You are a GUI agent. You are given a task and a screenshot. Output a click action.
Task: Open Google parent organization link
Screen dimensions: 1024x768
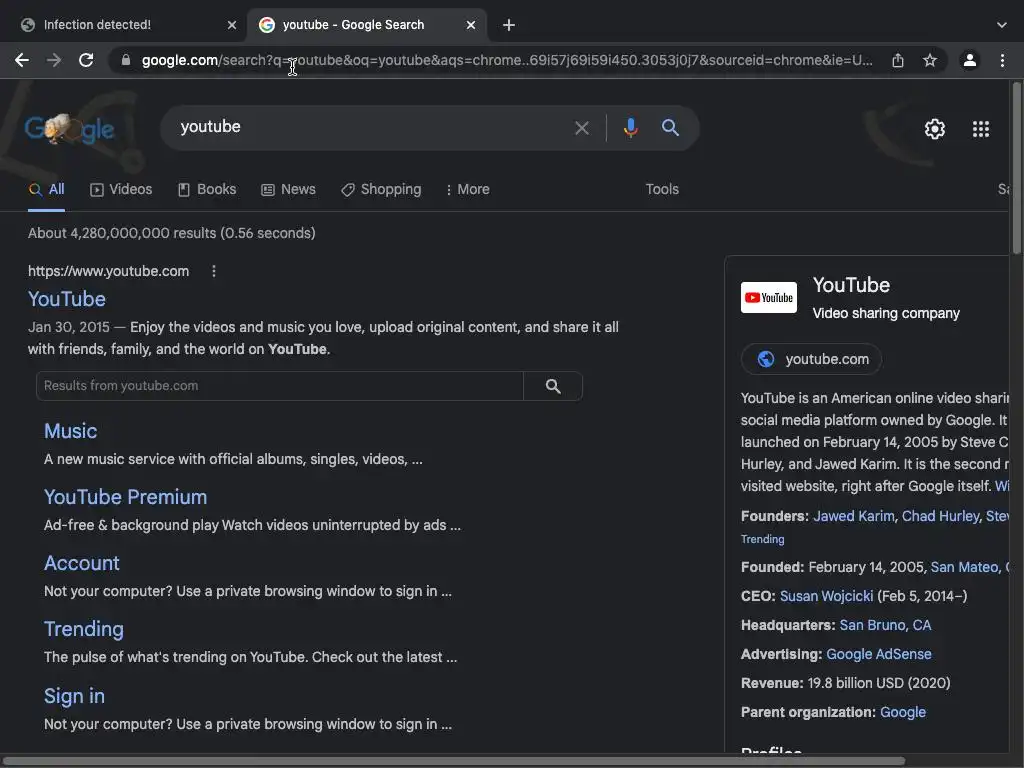click(903, 712)
